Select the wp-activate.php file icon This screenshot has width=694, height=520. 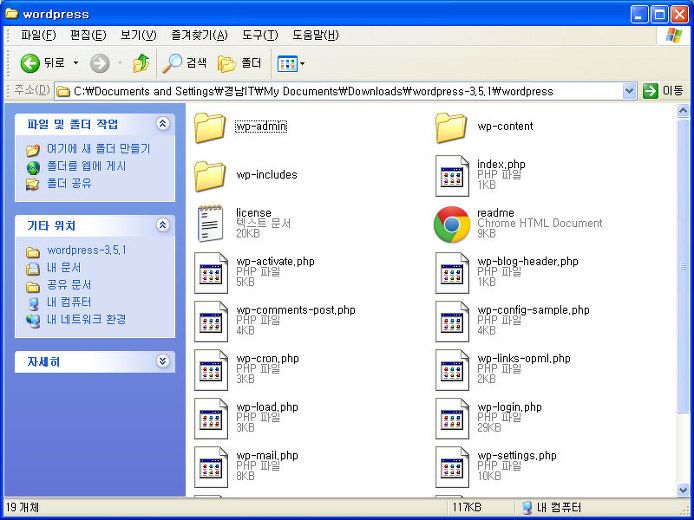211,273
